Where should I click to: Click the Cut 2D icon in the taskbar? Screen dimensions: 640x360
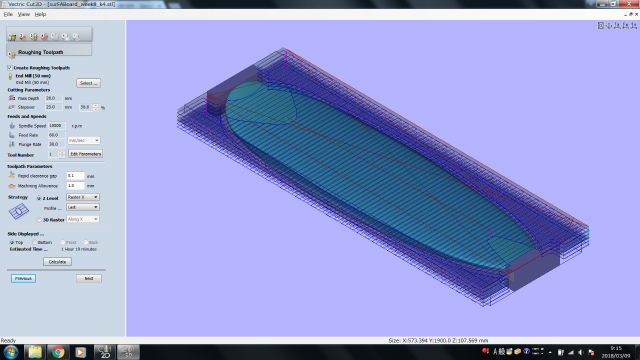(105, 352)
